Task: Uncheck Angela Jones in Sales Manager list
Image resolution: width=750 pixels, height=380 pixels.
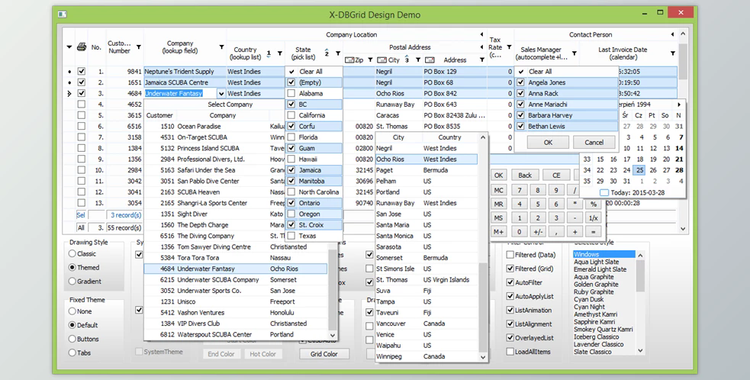Action: [x=521, y=82]
